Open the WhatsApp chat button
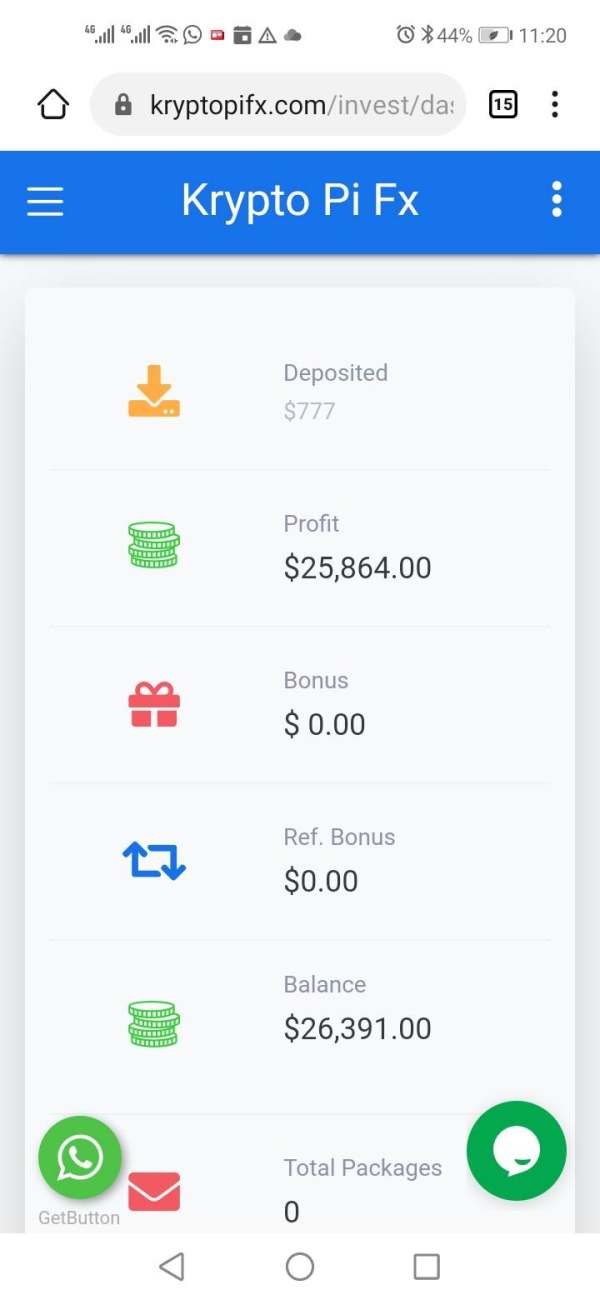 pyautogui.click(x=80, y=1158)
